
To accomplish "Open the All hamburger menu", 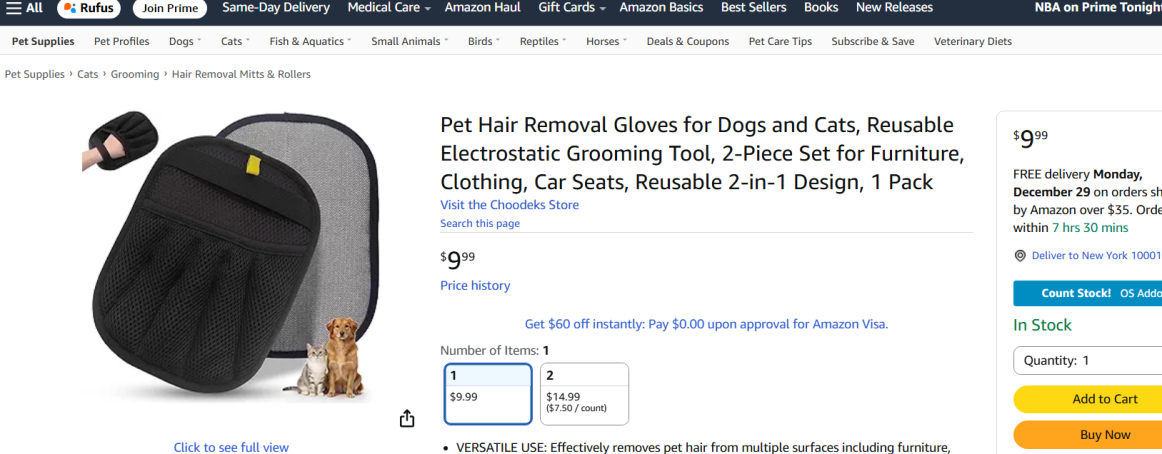I will click(24, 8).
